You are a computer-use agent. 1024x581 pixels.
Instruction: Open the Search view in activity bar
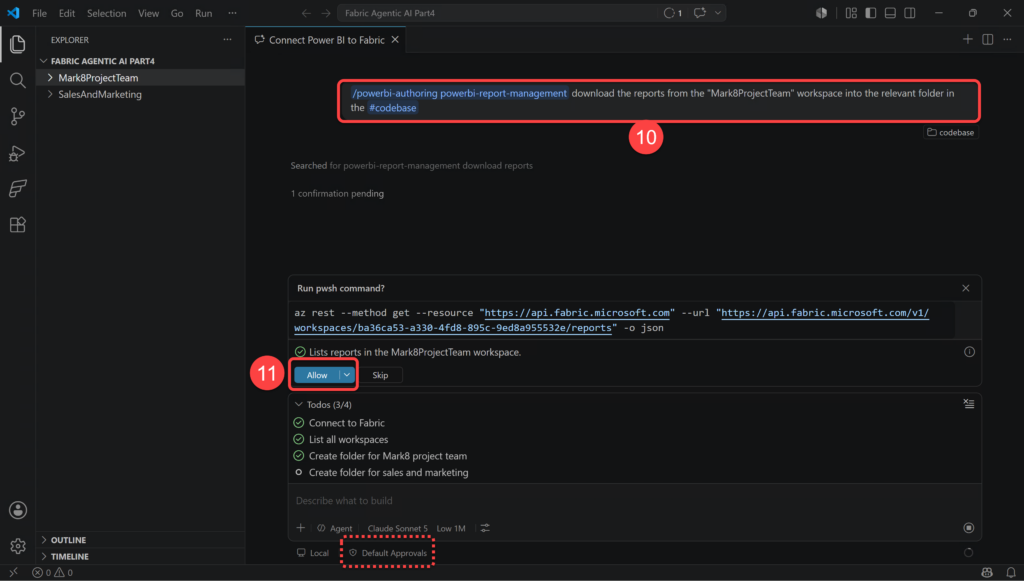[18, 80]
